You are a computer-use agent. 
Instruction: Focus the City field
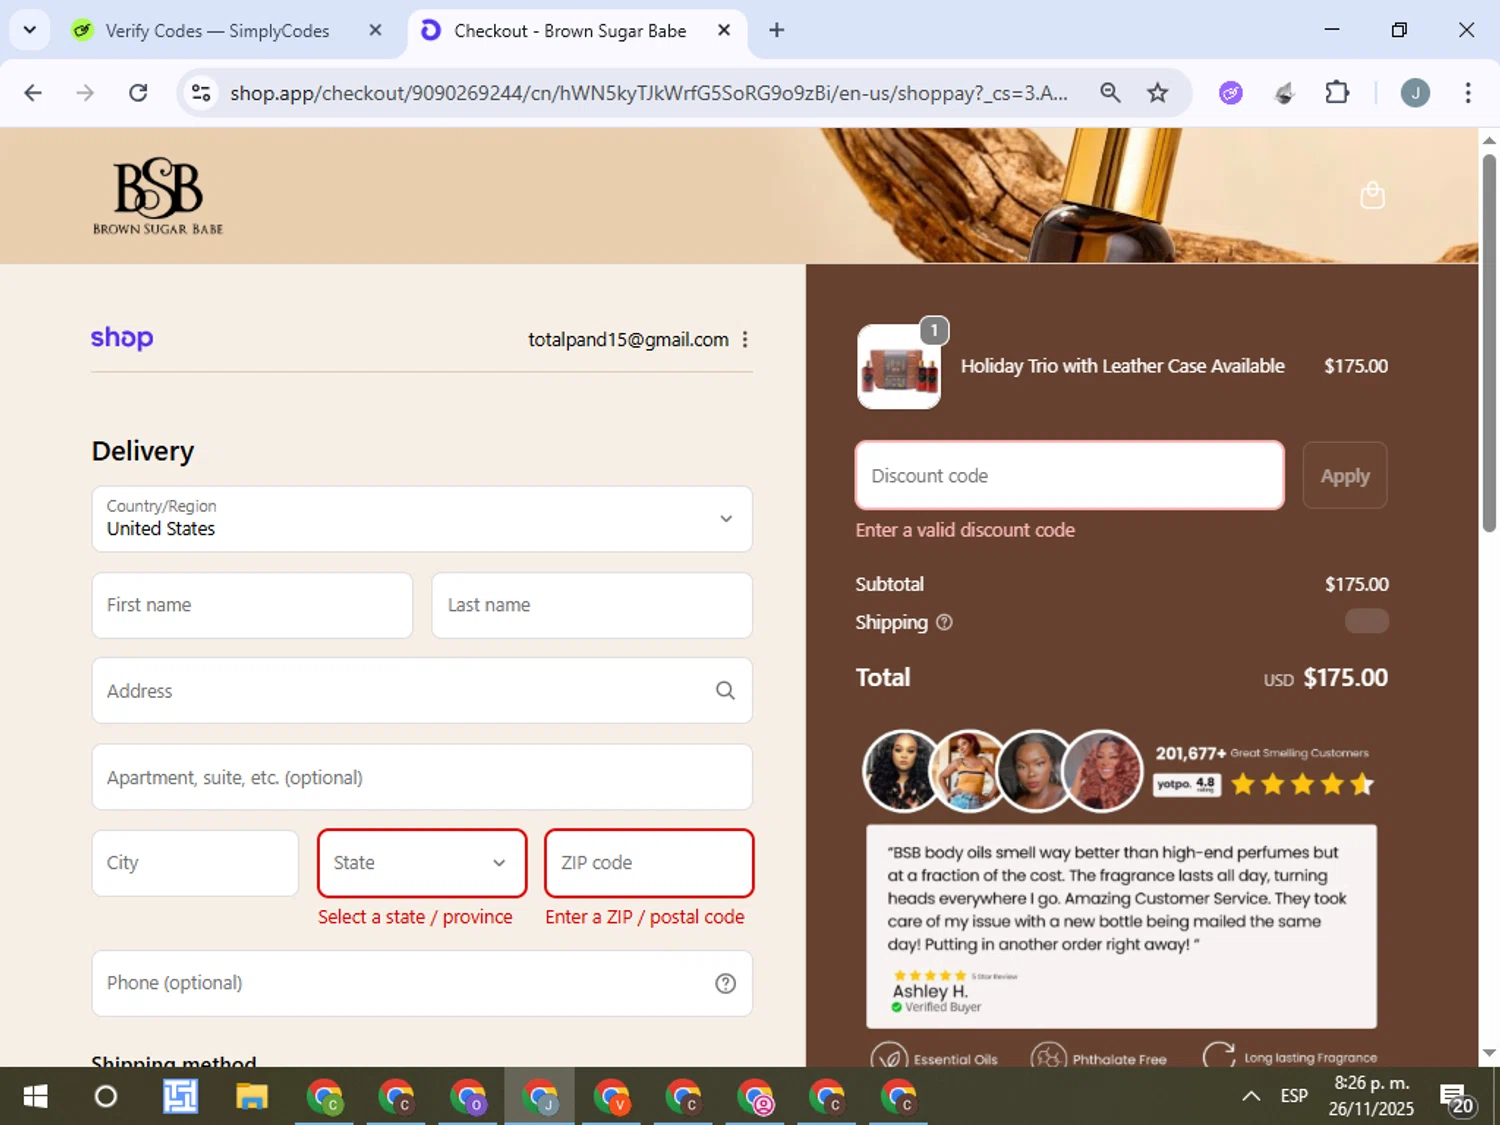click(x=195, y=863)
